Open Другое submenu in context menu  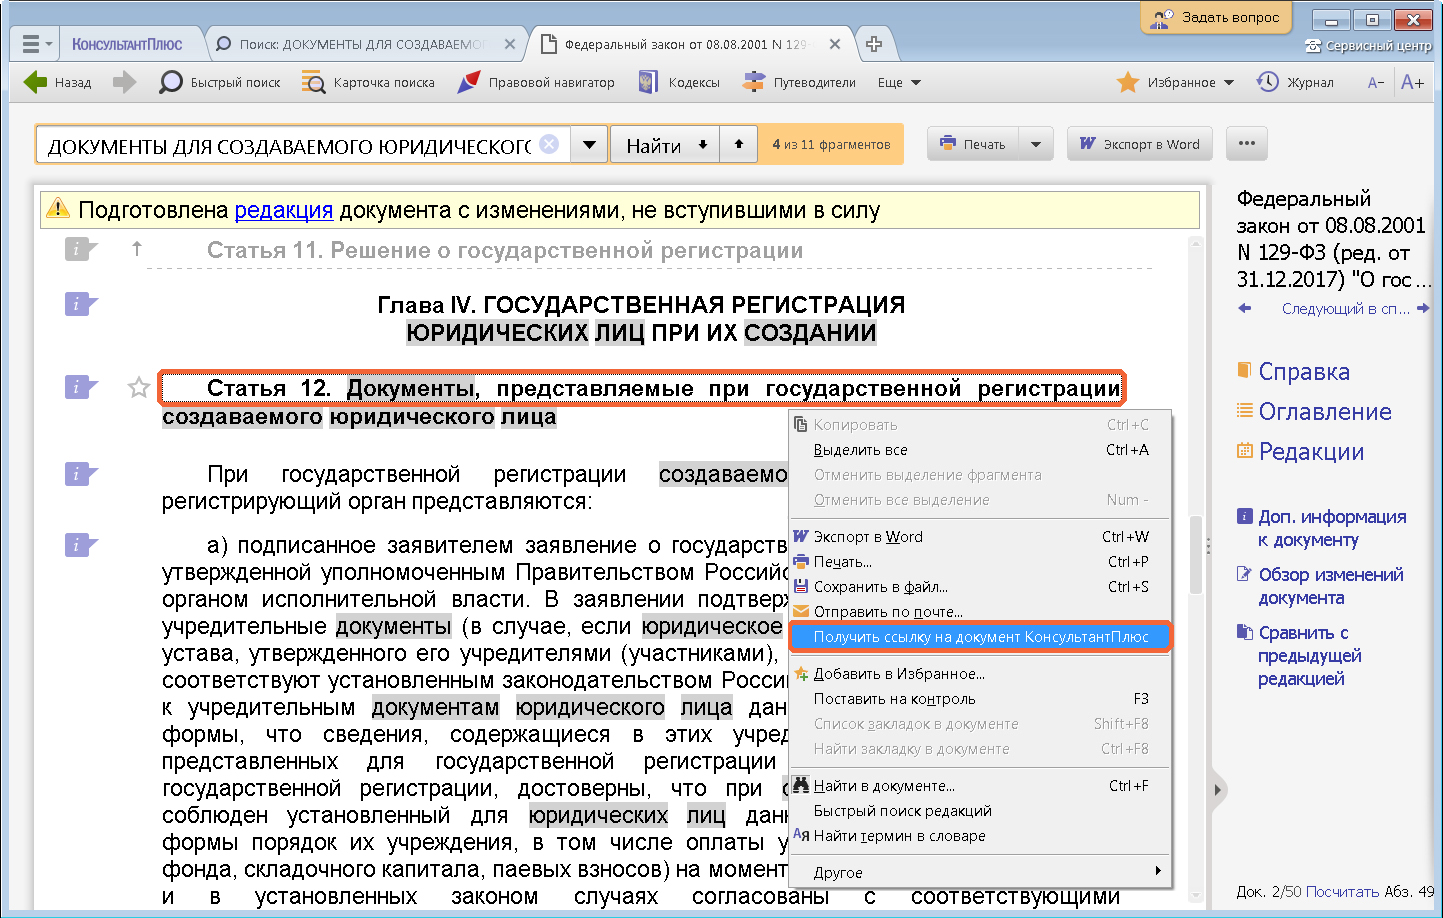click(x=980, y=872)
